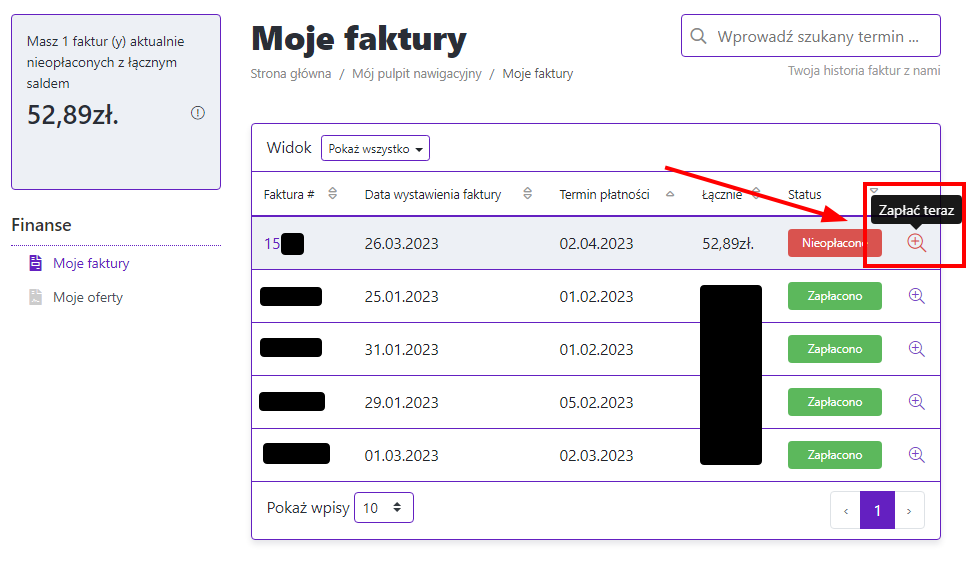Click Moje faktury document icon in sidebar
Image resolution: width=968 pixels, height=564 pixels.
point(36,264)
